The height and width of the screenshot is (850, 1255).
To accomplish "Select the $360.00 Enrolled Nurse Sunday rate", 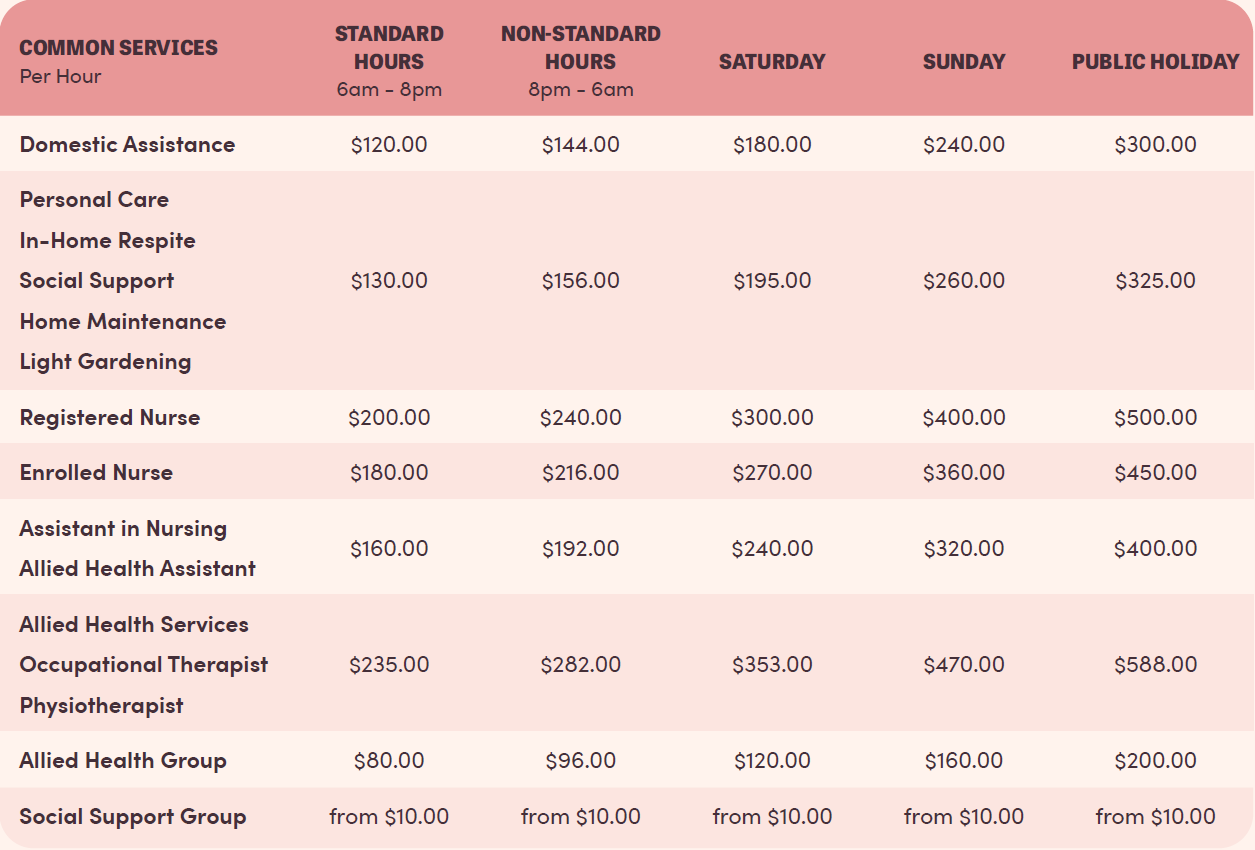I will [x=964, y=472].
